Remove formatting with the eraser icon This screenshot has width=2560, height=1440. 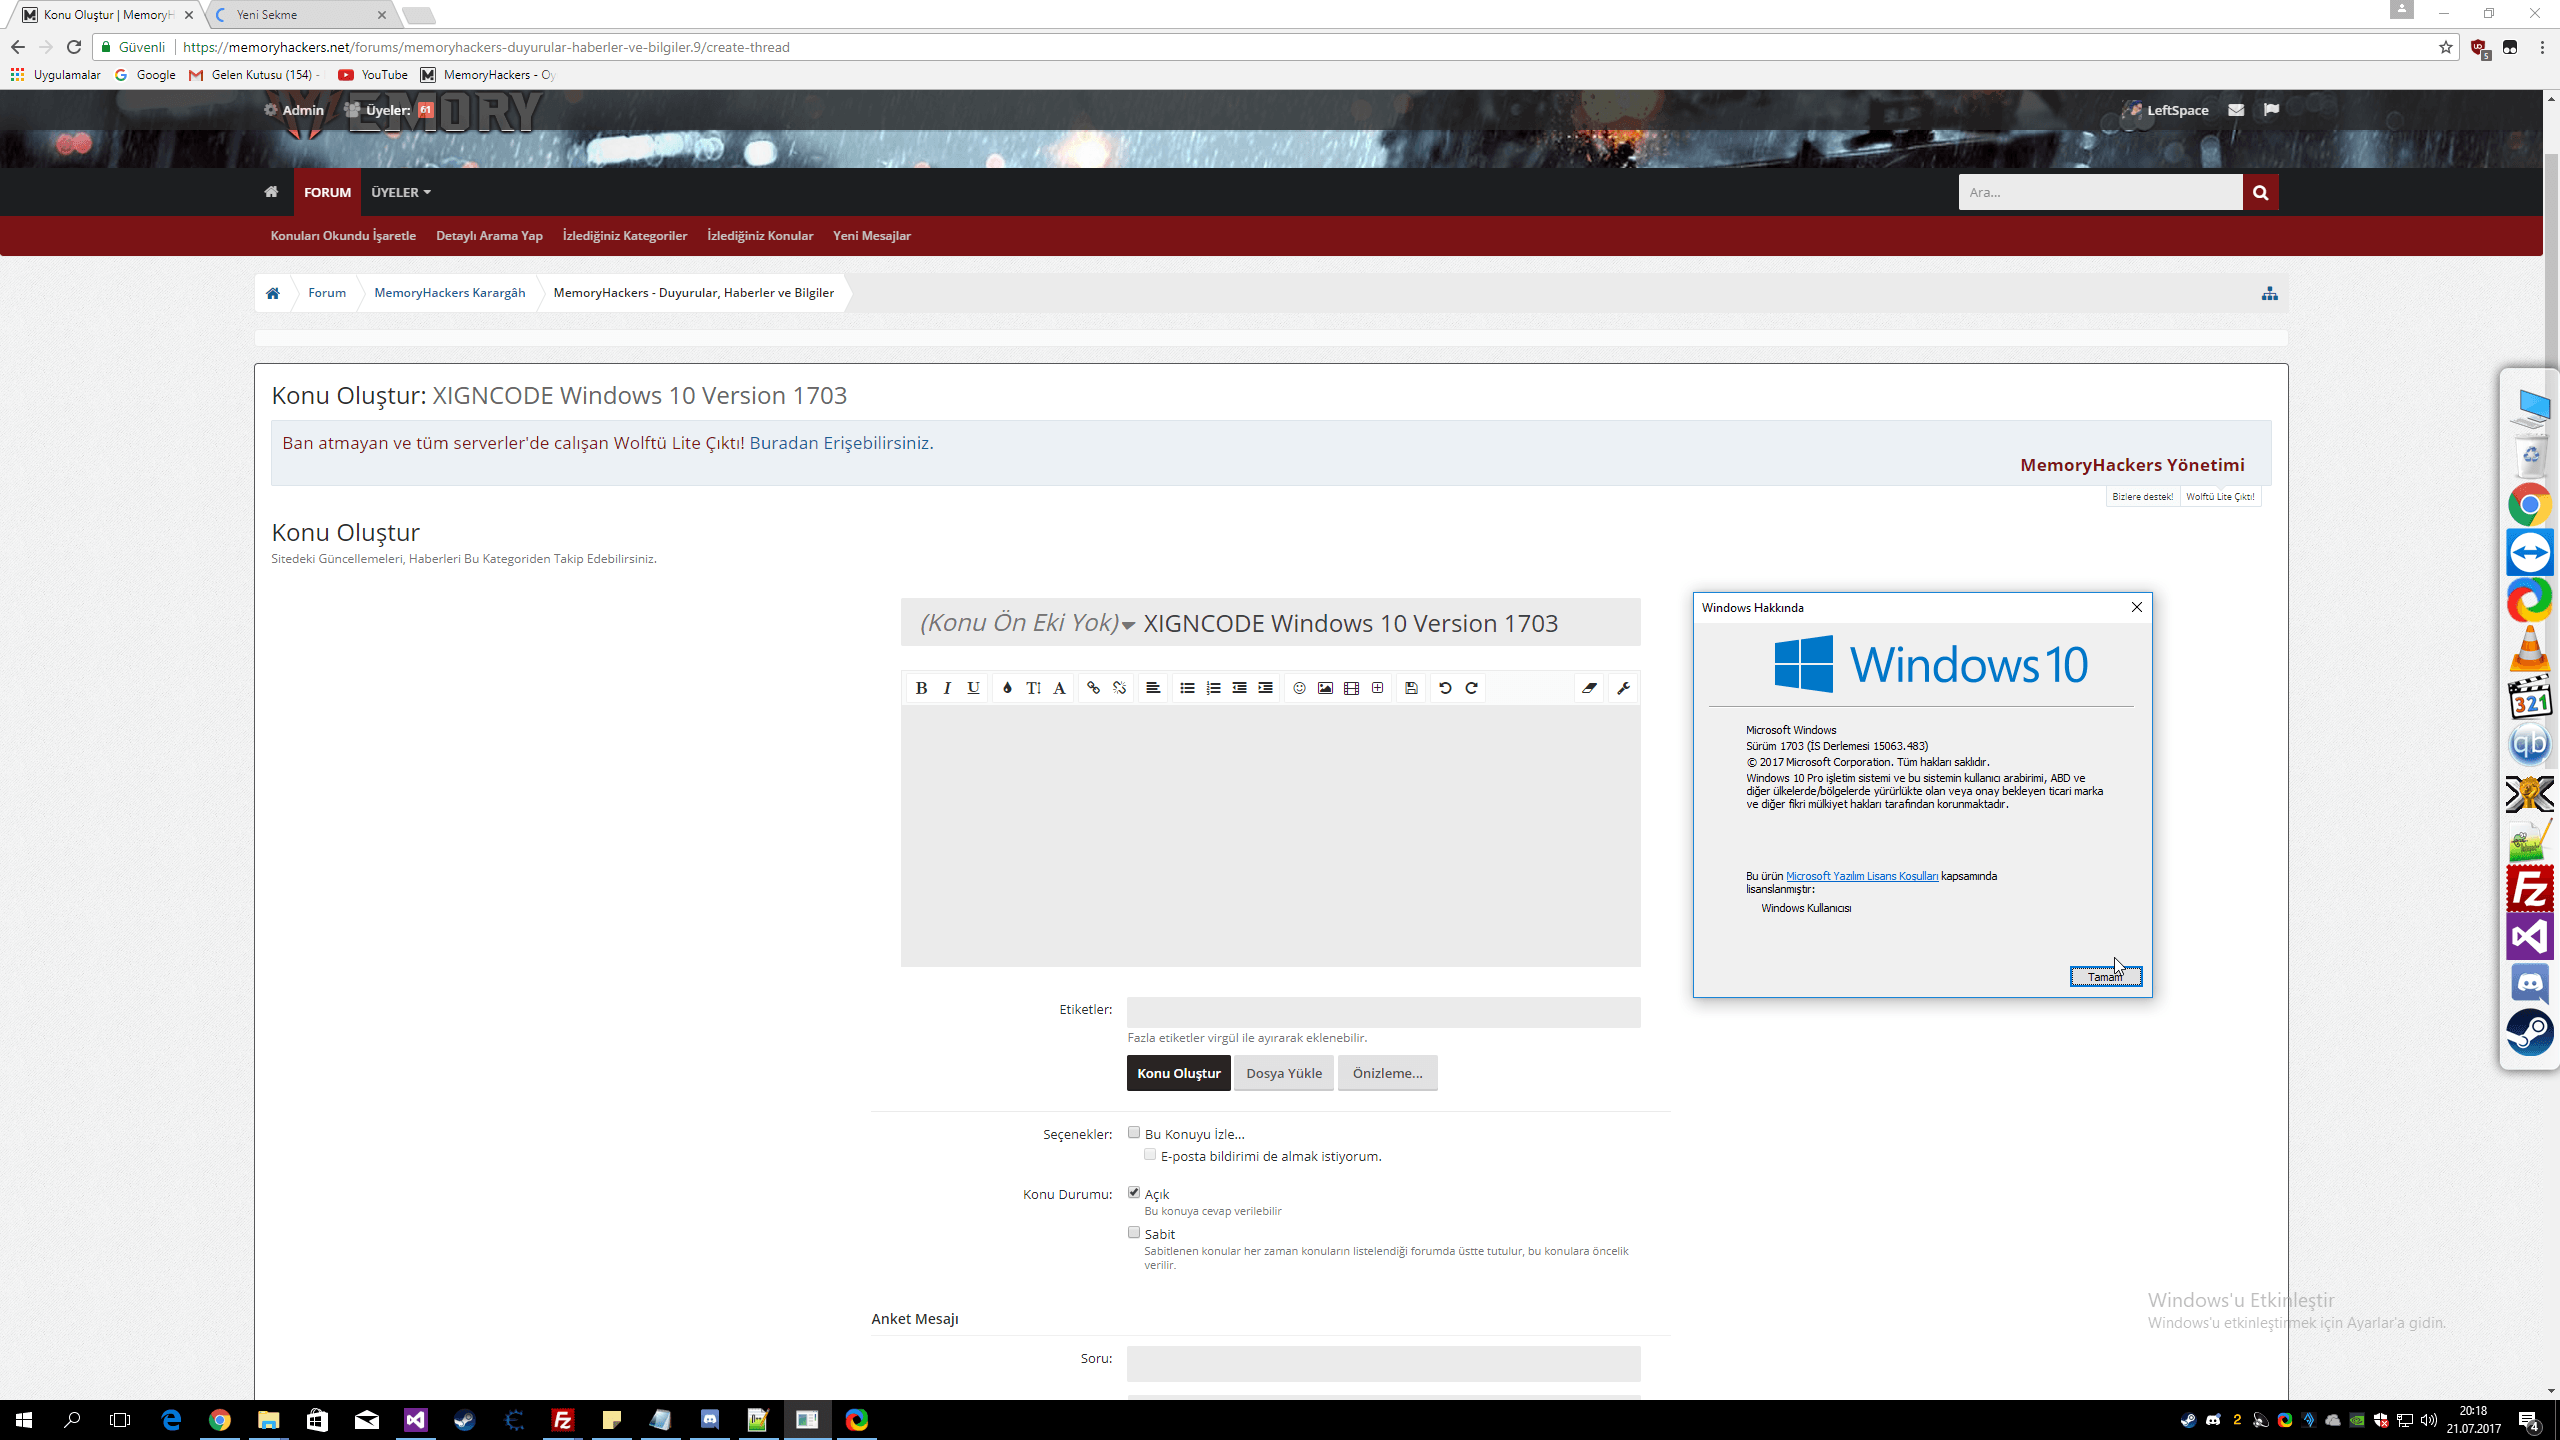pyautogui.click(x=1589, y=688)
